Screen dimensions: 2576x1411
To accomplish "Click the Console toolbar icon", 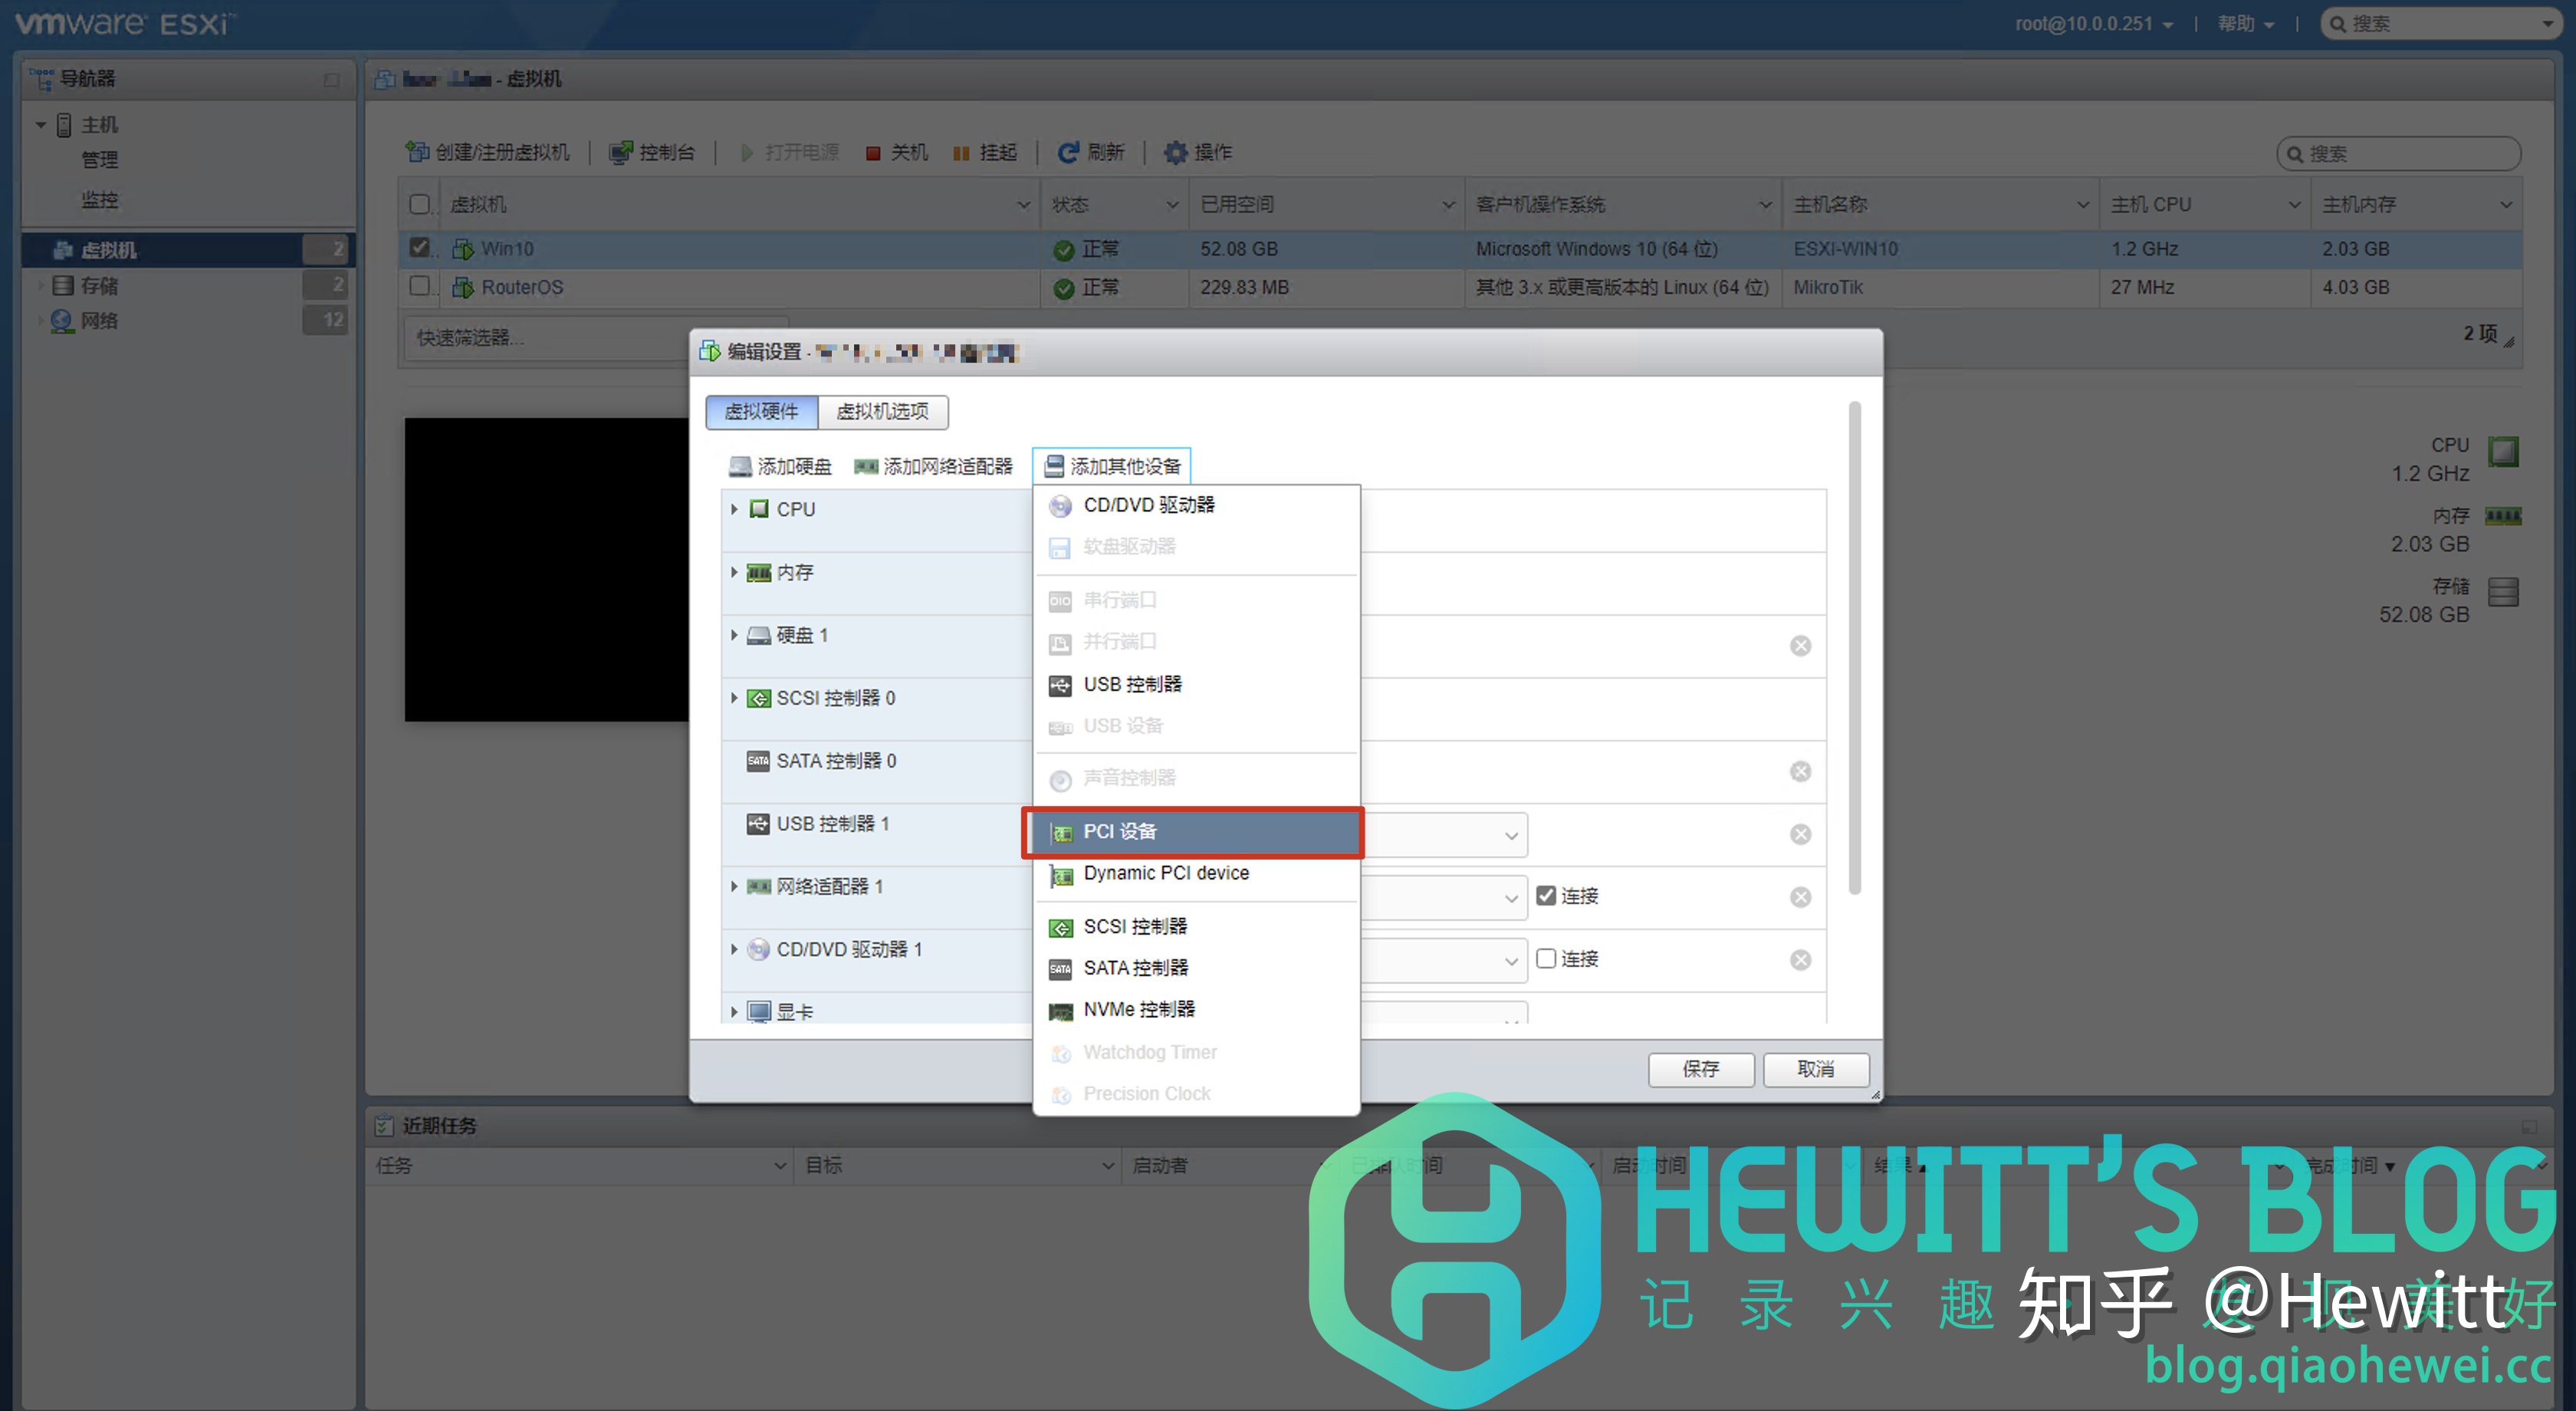I will pos(620,152).
